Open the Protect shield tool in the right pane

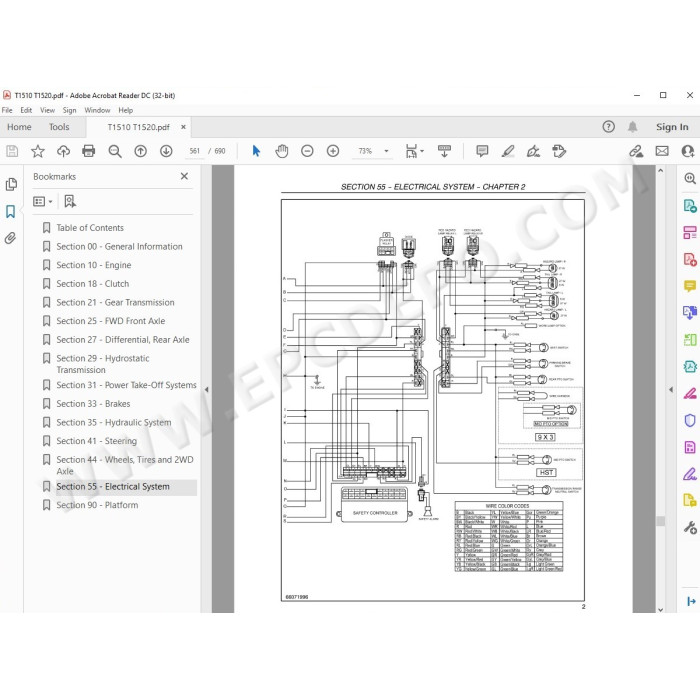pos(690,420)
